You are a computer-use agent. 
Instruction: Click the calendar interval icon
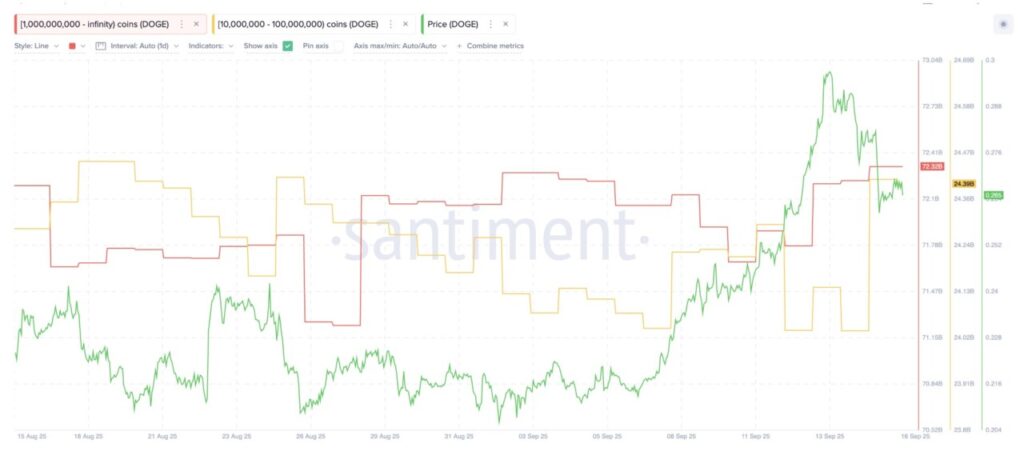(100, 46)
